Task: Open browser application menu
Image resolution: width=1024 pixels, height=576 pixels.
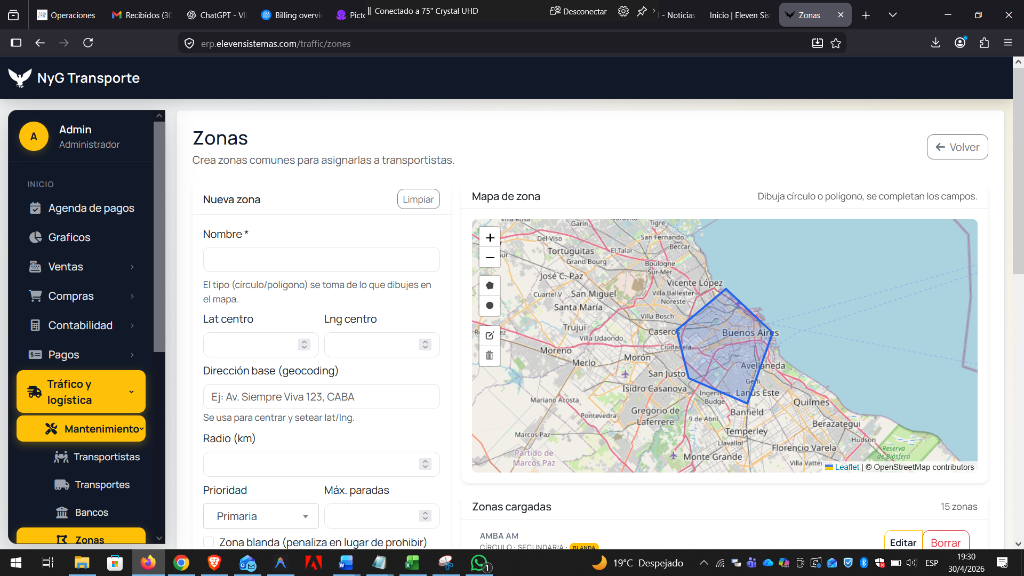Action: pos(1008,43)
